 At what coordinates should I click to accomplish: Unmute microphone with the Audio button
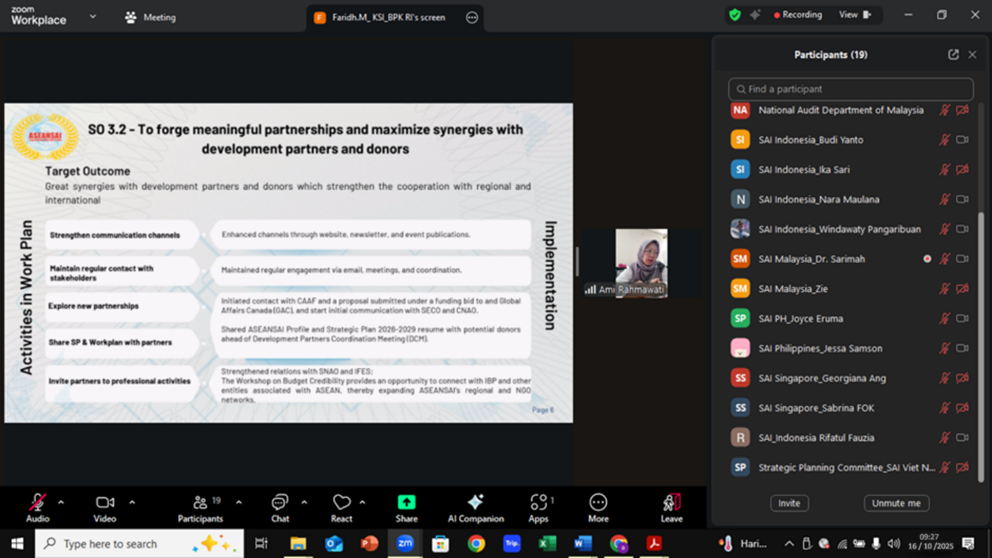click(37, 503)
